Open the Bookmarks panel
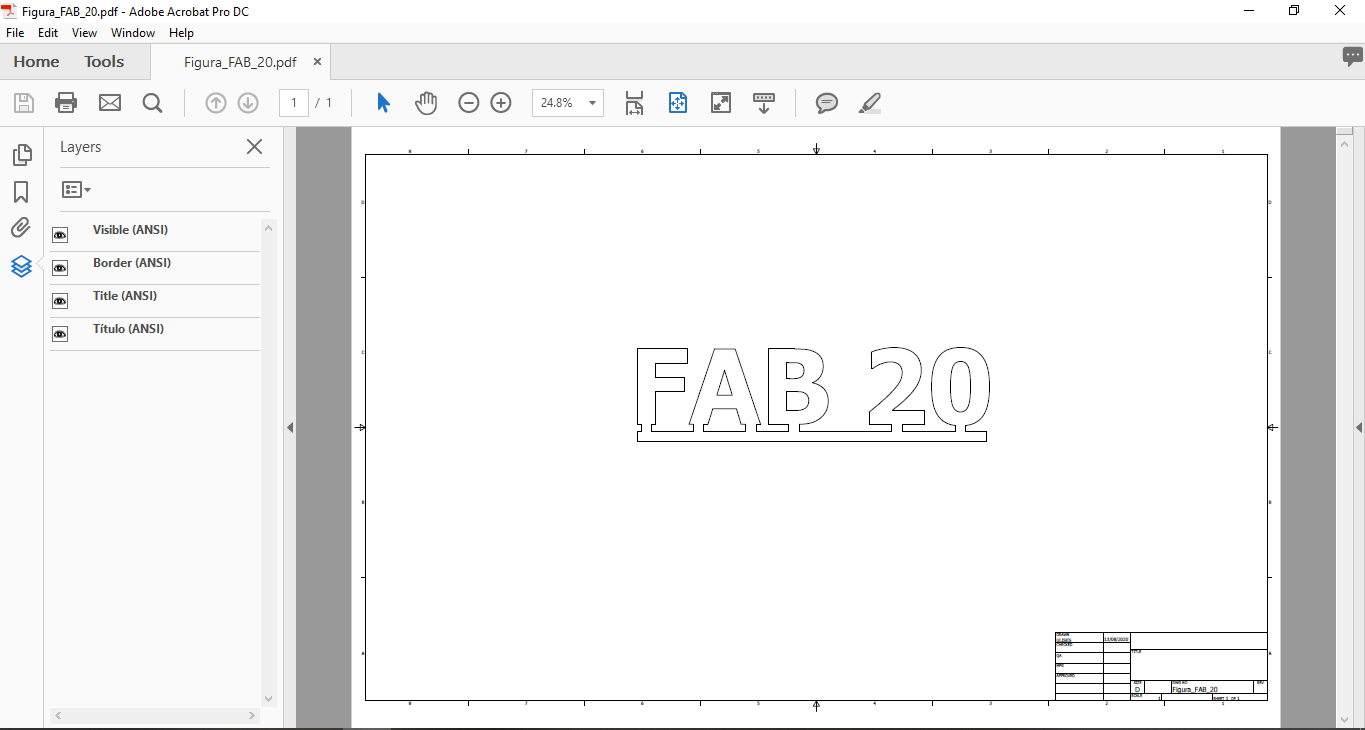 [x=21, y=192]
